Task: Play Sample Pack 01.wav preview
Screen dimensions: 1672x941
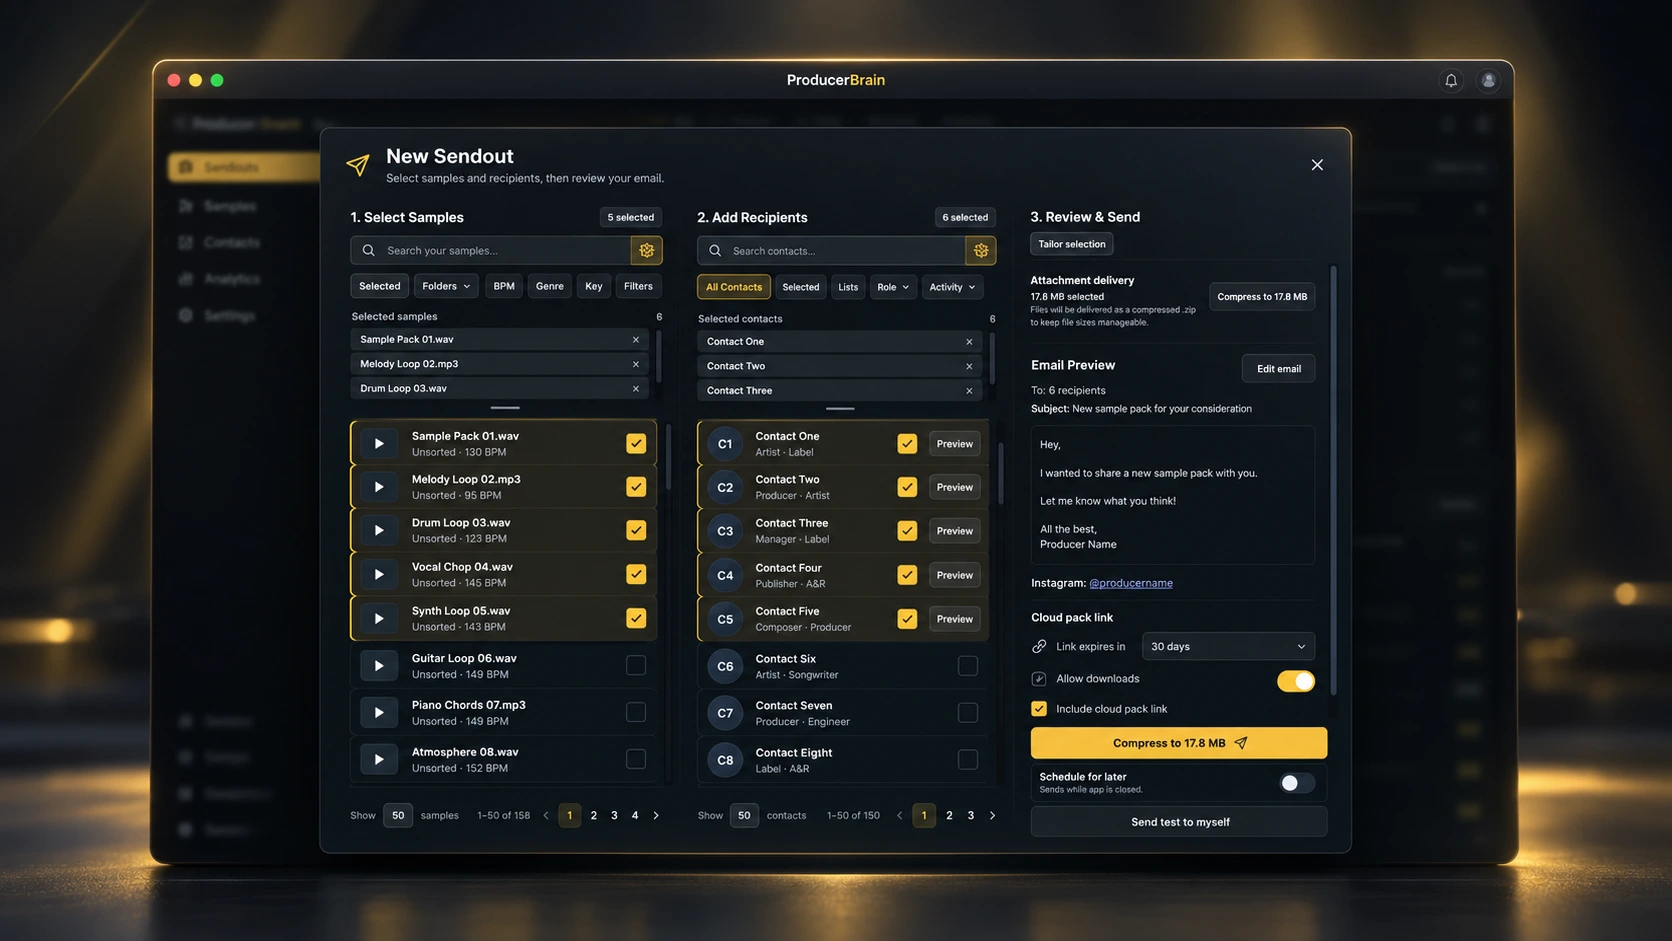Action: pyautogui.click(x=379, y=444)
